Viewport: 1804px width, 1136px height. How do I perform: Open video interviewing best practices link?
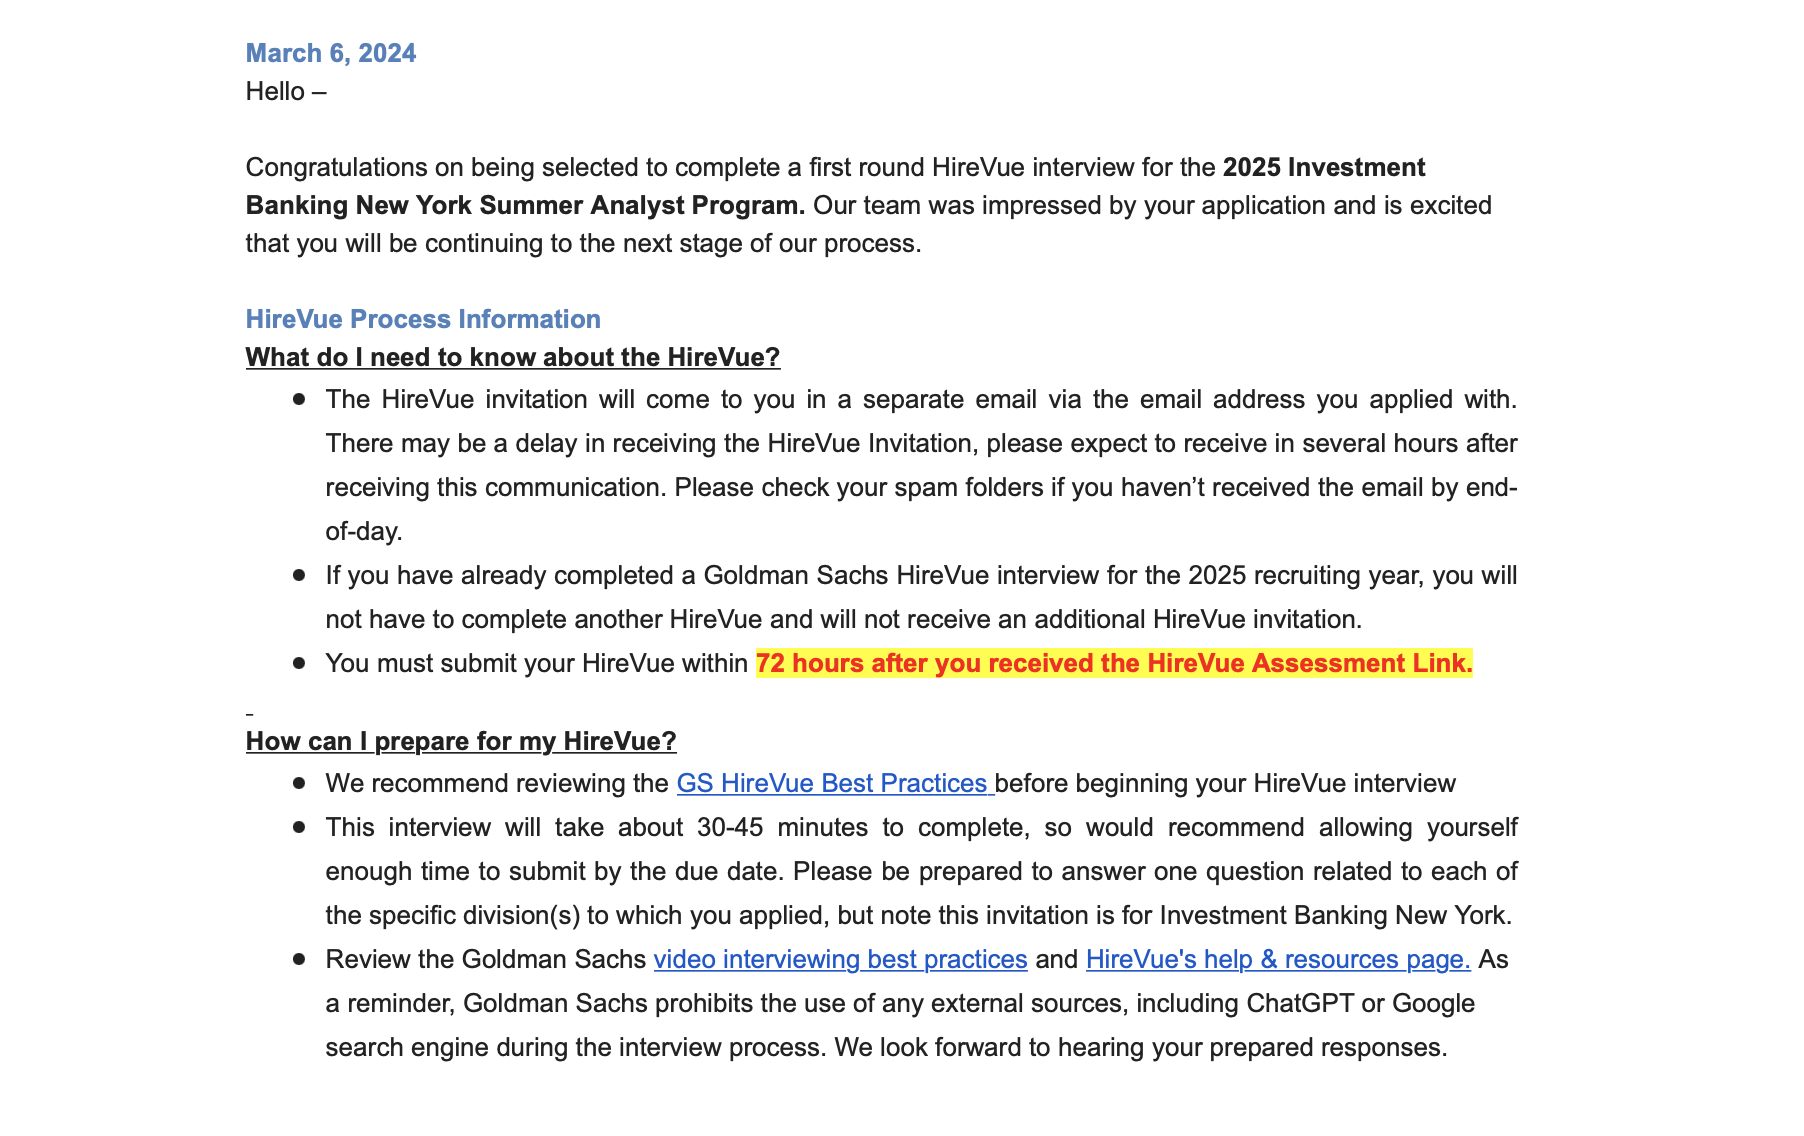pyautogui.click(x=840, y=959)
